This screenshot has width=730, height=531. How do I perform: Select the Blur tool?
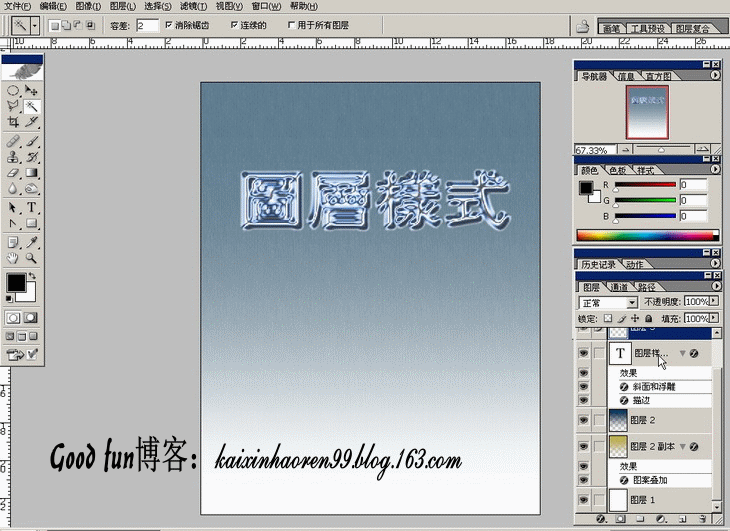pyautogui.click(x=13, y=188)
